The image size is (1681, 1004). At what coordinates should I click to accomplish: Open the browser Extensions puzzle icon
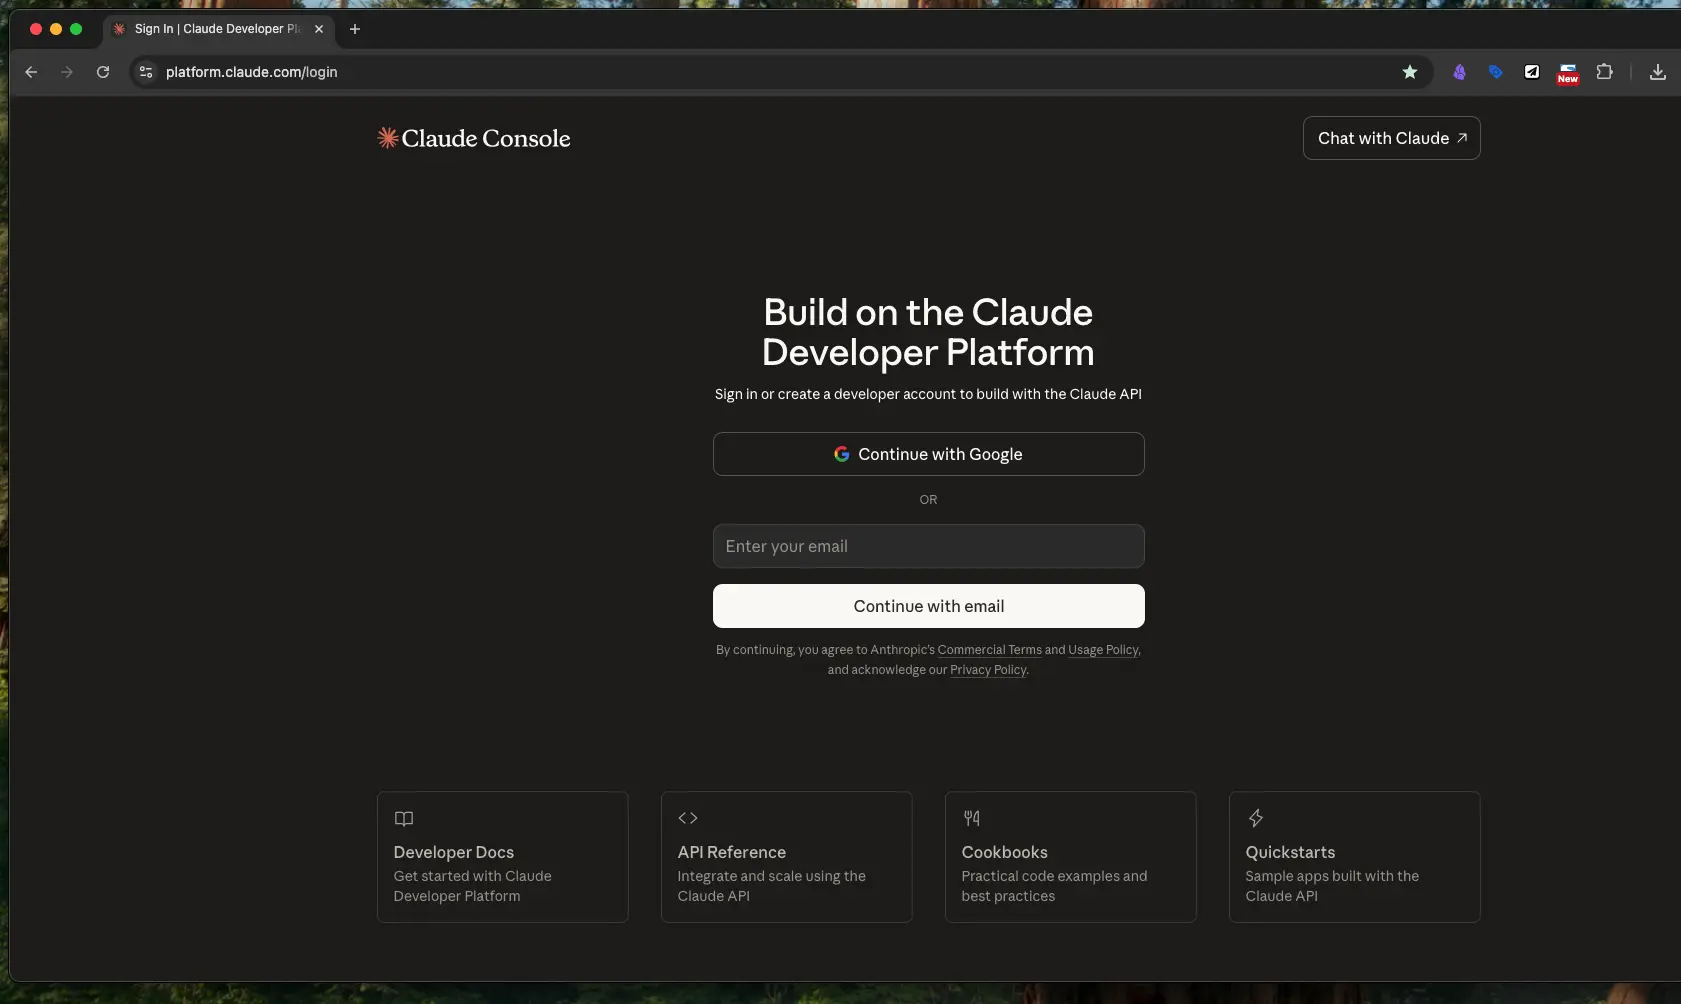pos(1604,72)
